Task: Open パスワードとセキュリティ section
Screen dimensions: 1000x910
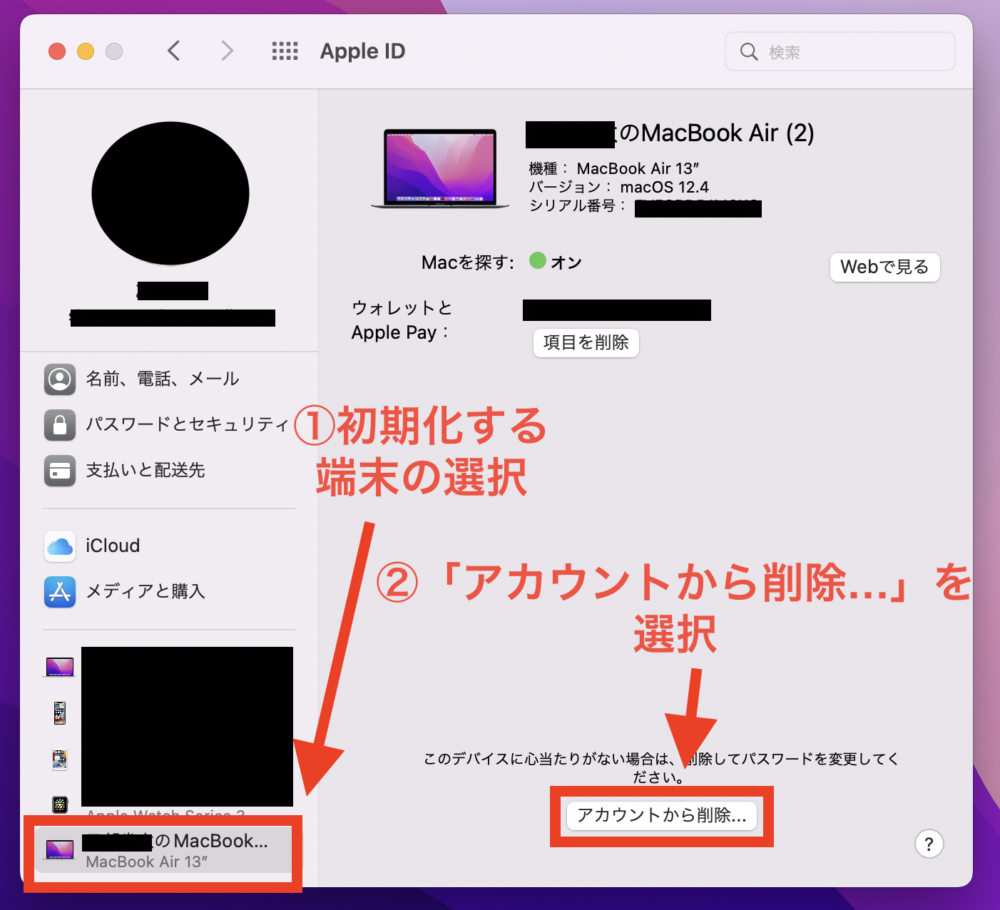Action: pyautogui.click(x=166, y=425)
